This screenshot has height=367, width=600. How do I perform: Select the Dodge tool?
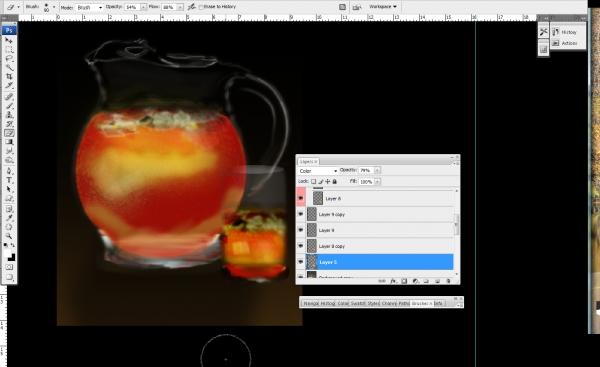pyautogui.click(x=9, y=160)
